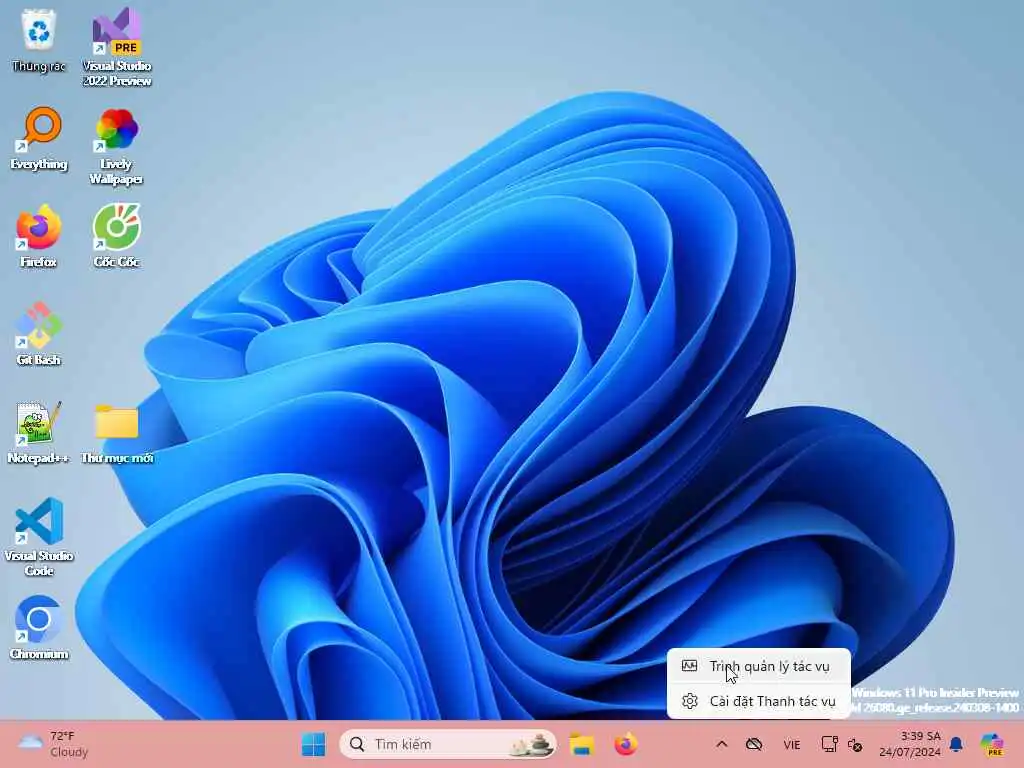The height and width of the screenshot is (768, 1024).
Task: Click the Visual Studio Code desktop icon
Action: click(x=39, y=537)
